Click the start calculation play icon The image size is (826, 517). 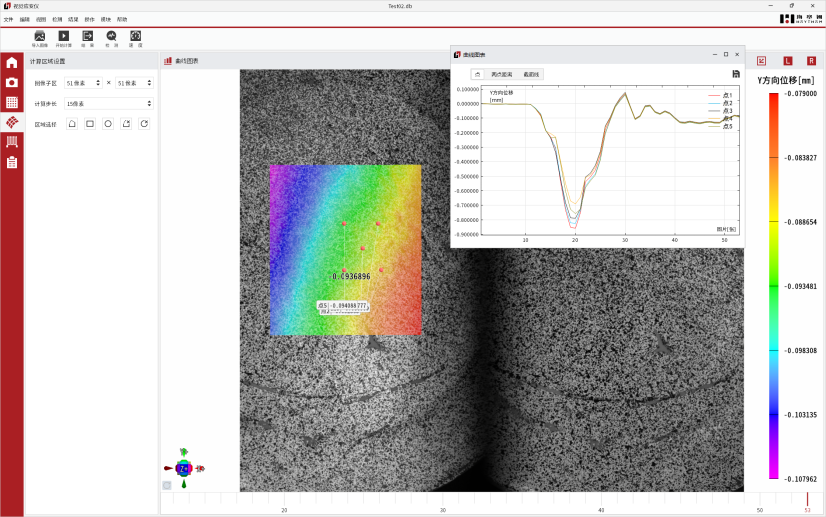click(64, 36)
